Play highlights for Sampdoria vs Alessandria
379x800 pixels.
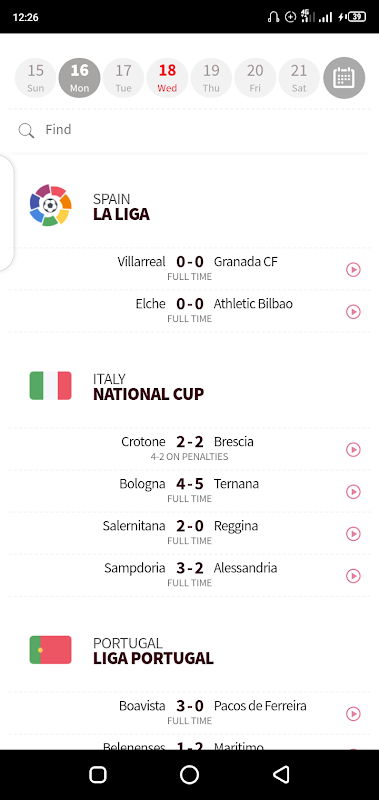click(x=353, y=576)
